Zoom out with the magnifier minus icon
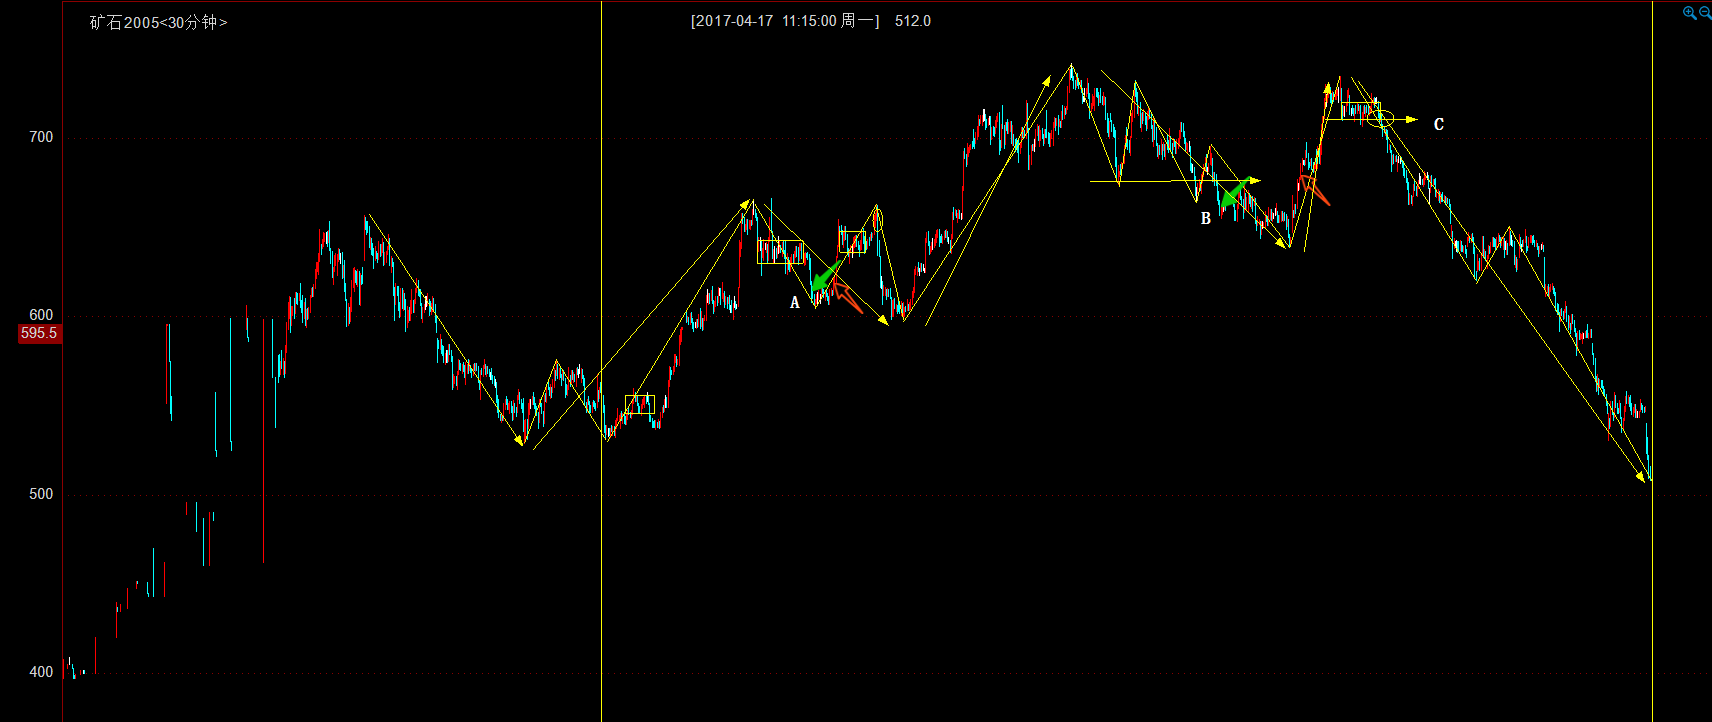The width and height of the screenshot is (1712, 722). pos(1705,13)
